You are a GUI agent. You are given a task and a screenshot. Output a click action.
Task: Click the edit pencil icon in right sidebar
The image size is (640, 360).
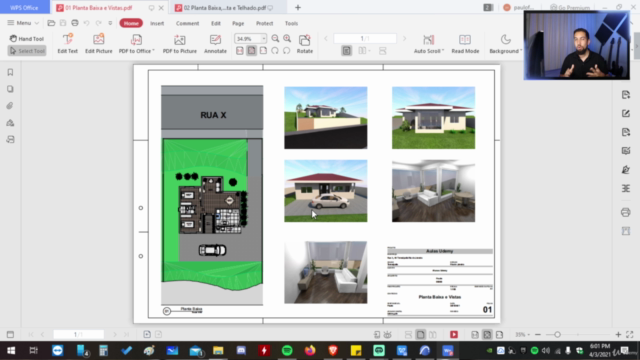click(x=625, y=113)
